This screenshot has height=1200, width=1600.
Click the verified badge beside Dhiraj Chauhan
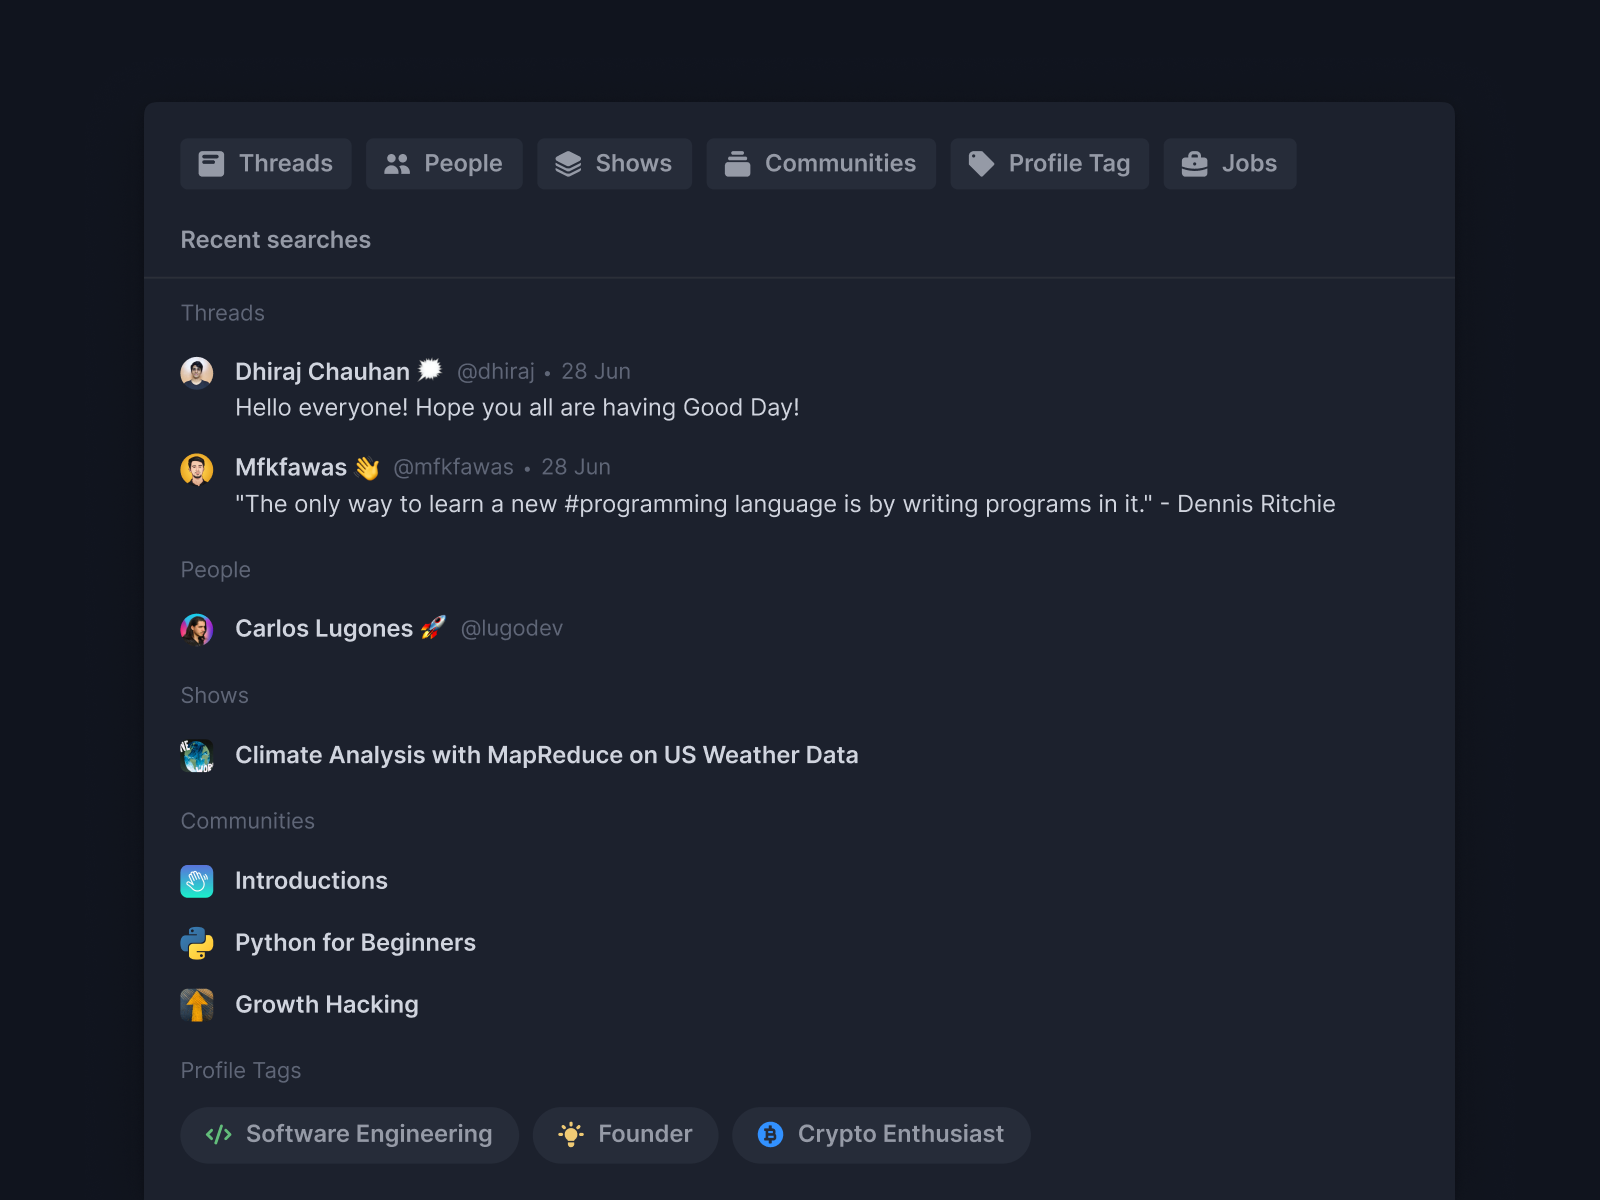tap(430, 370)
